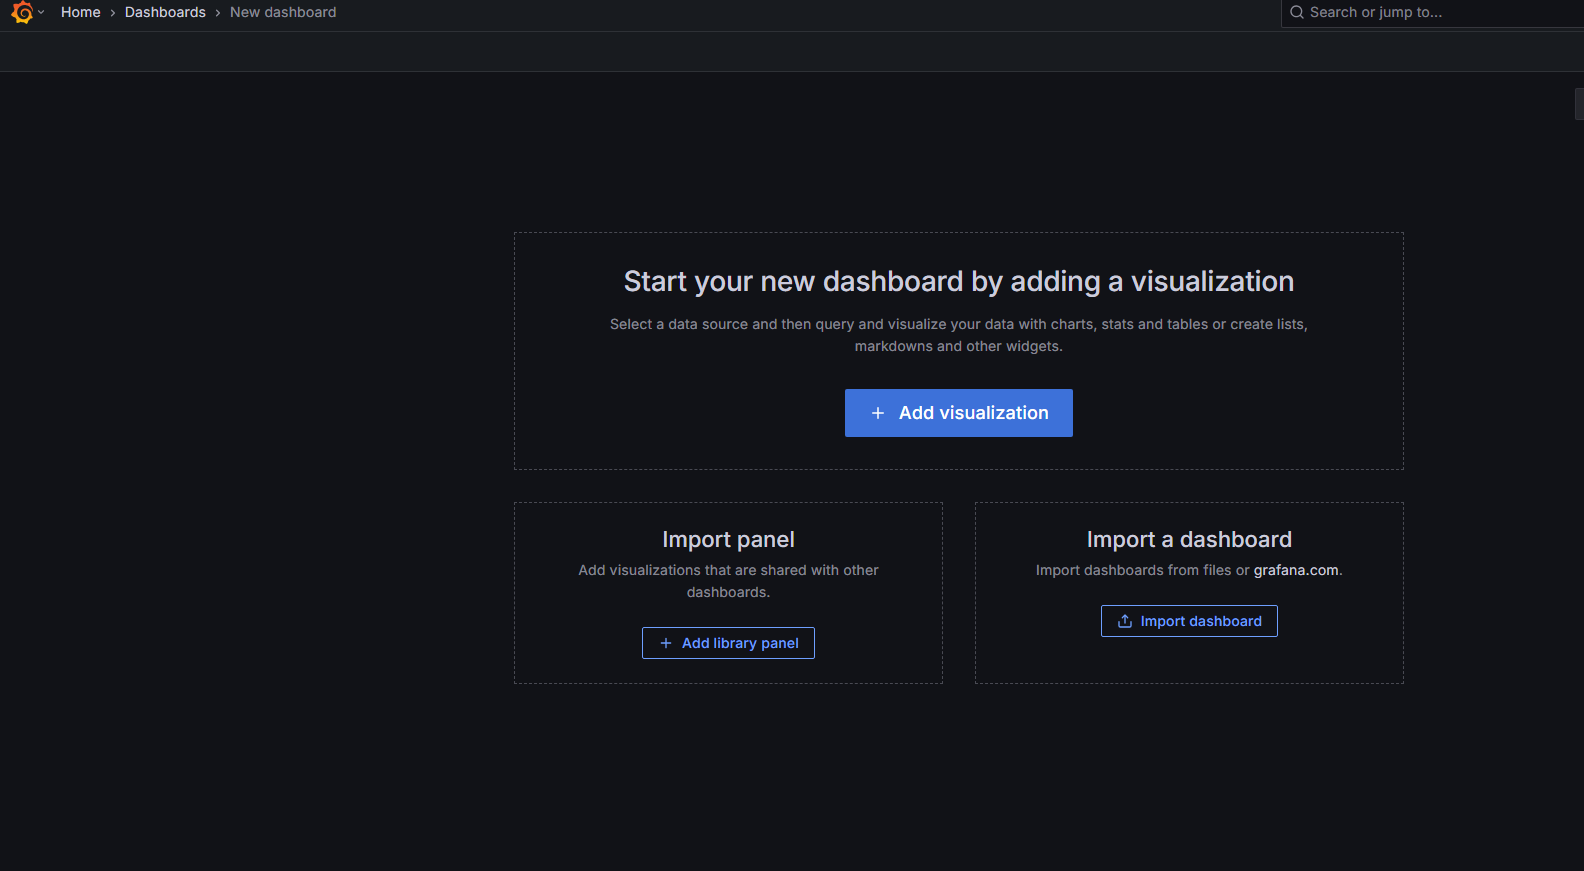Open the Dashboards breadcrumb link

coord(165,12)
